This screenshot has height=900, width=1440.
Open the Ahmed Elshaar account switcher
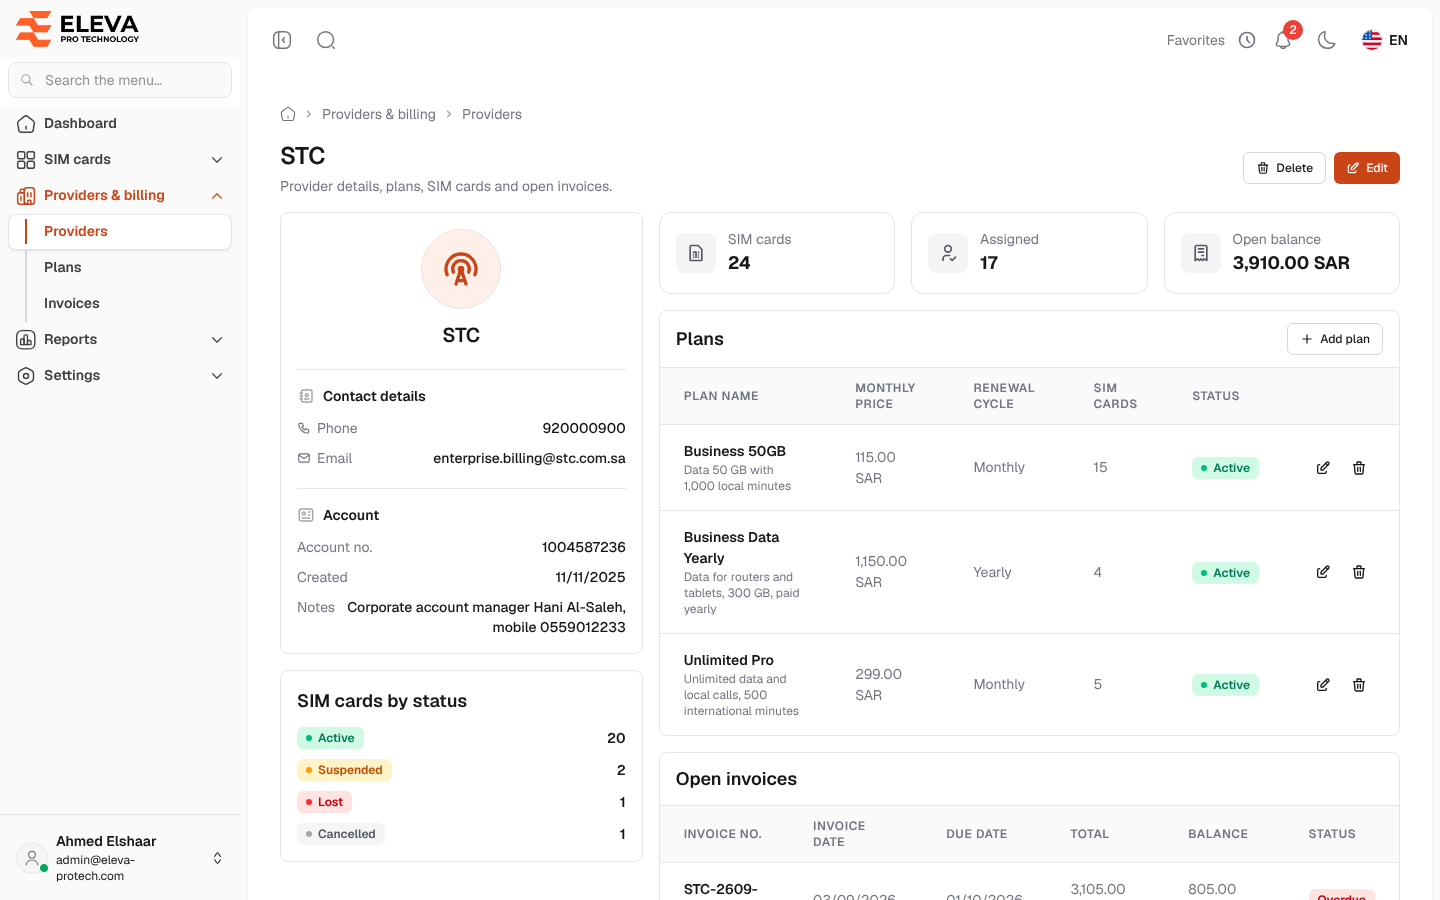click(120, 858)
